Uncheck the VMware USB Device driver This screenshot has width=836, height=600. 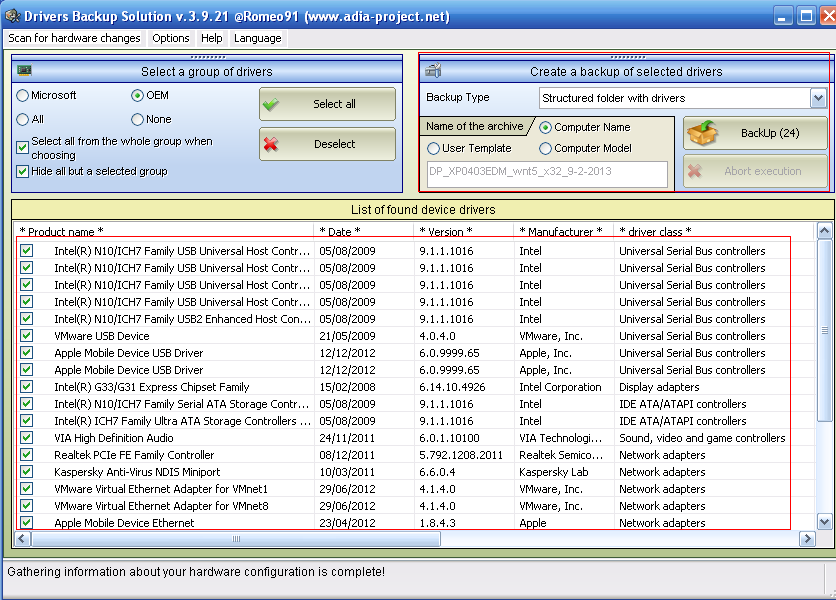27,336
